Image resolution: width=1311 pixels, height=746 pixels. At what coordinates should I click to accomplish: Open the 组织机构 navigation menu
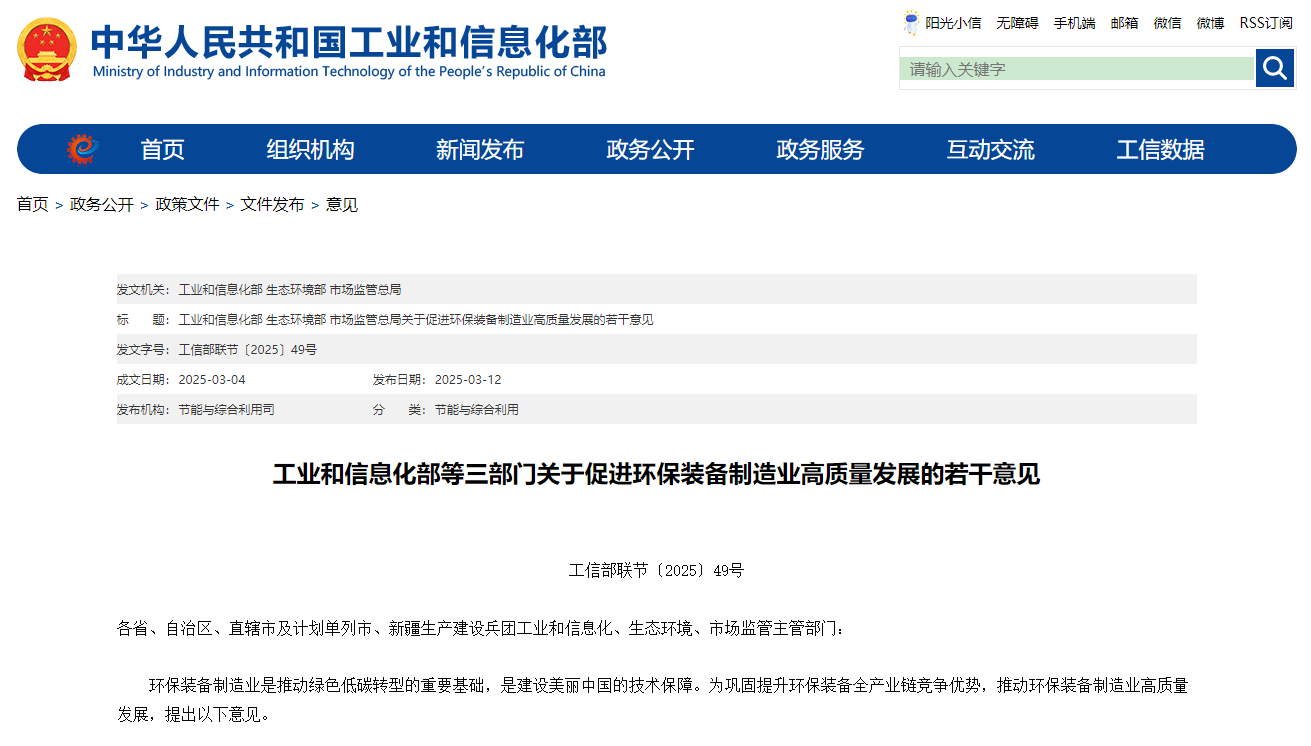(310, 150)
